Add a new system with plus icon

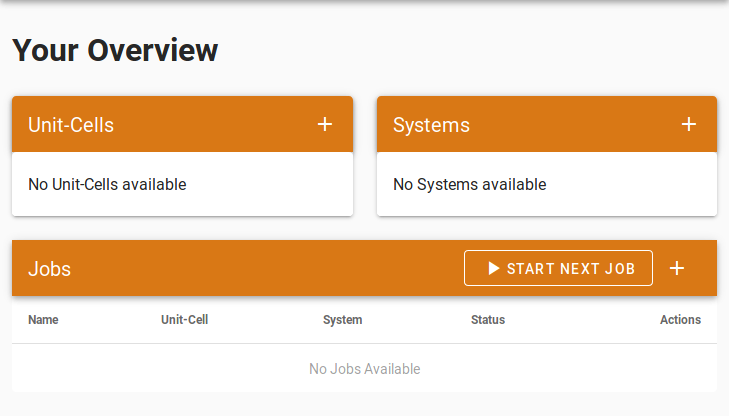coord(689,125)
